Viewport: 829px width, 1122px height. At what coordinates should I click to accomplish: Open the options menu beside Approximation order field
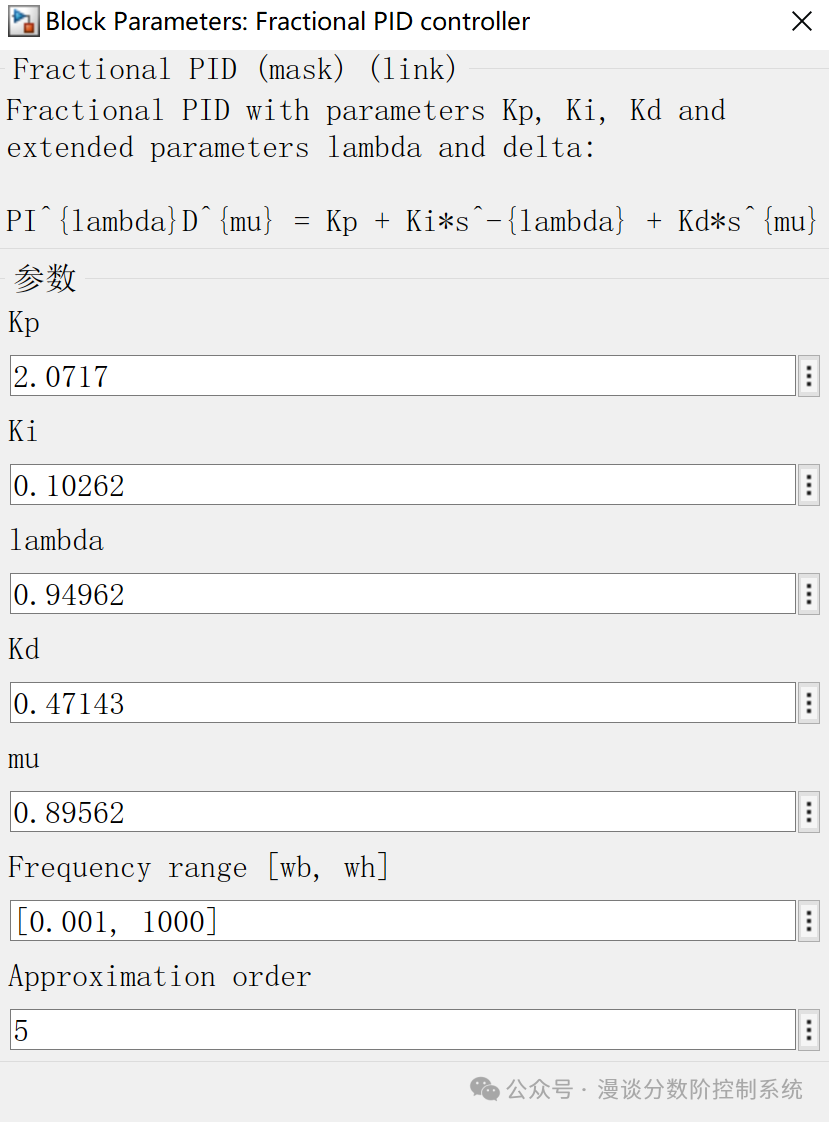click(x=808, y=1030)
